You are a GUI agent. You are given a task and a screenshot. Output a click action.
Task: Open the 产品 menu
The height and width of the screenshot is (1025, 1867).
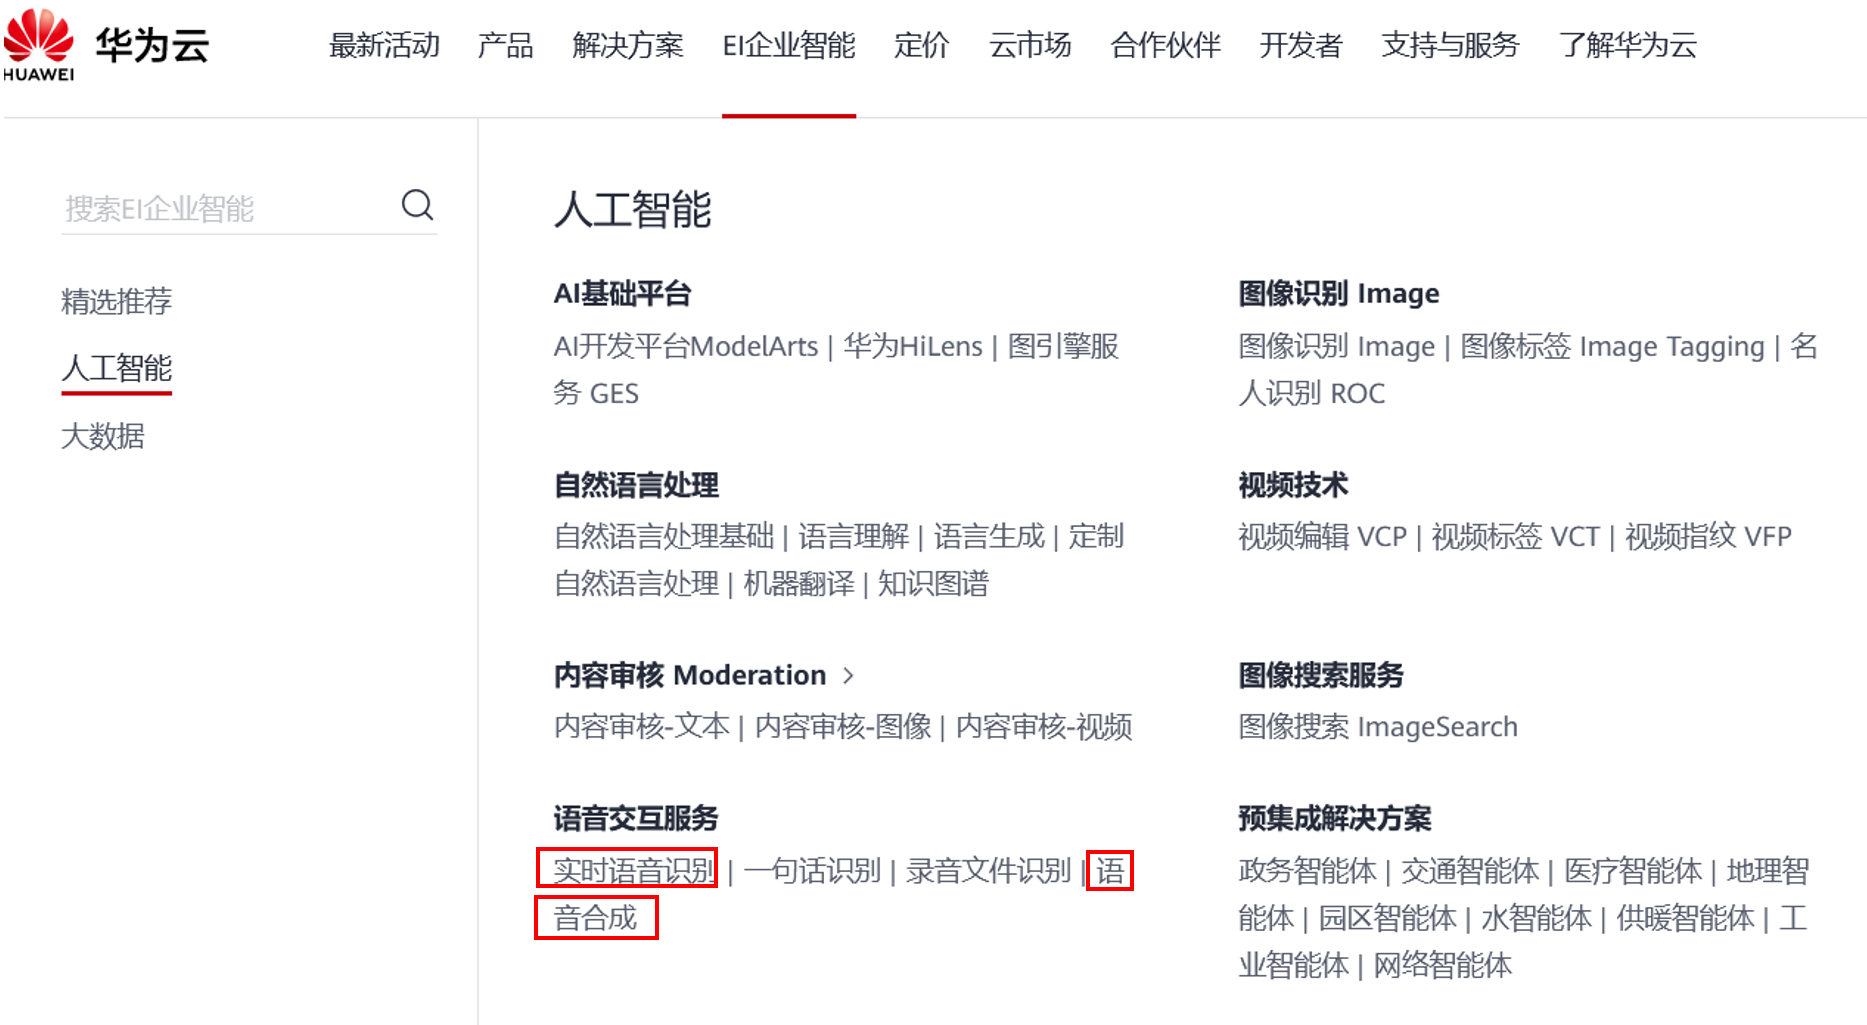pyautogui.click(x=505, y=45)
